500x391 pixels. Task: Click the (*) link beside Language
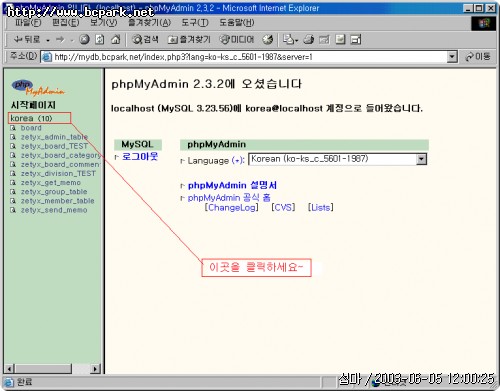(238, 161)
